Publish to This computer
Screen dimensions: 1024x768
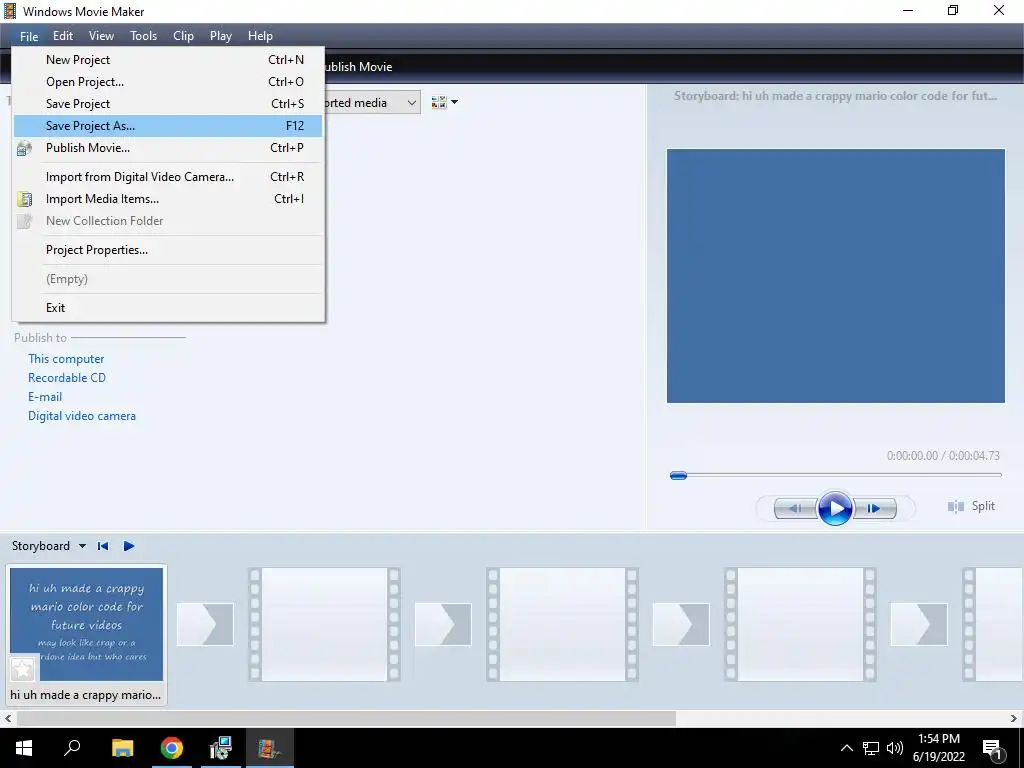tap(66, 359)
